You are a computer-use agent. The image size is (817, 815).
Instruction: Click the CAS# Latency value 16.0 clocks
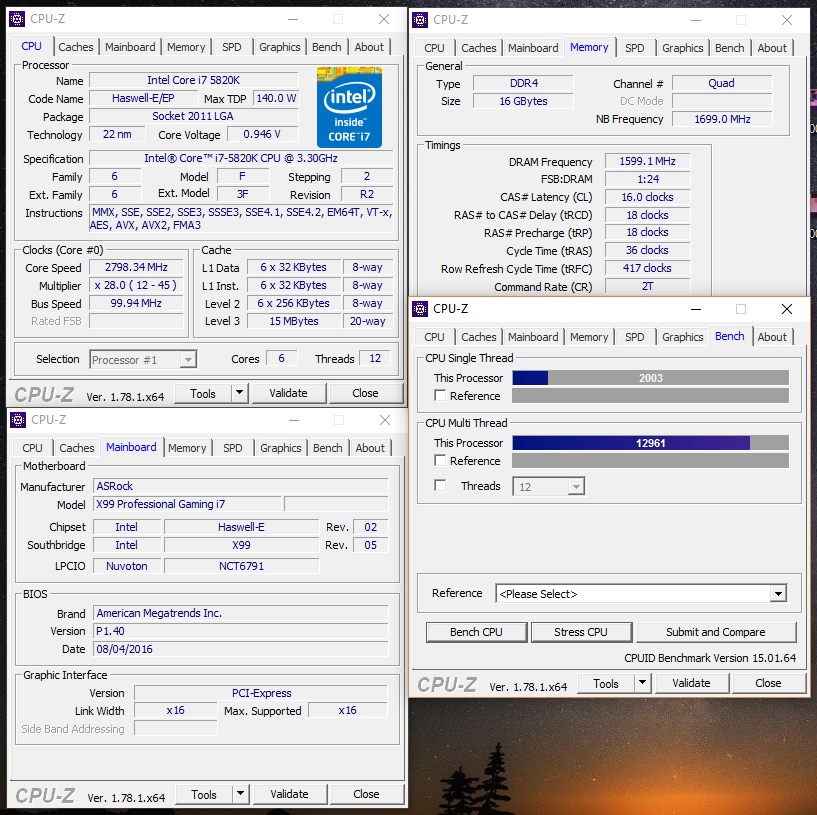tap(648, 197)
